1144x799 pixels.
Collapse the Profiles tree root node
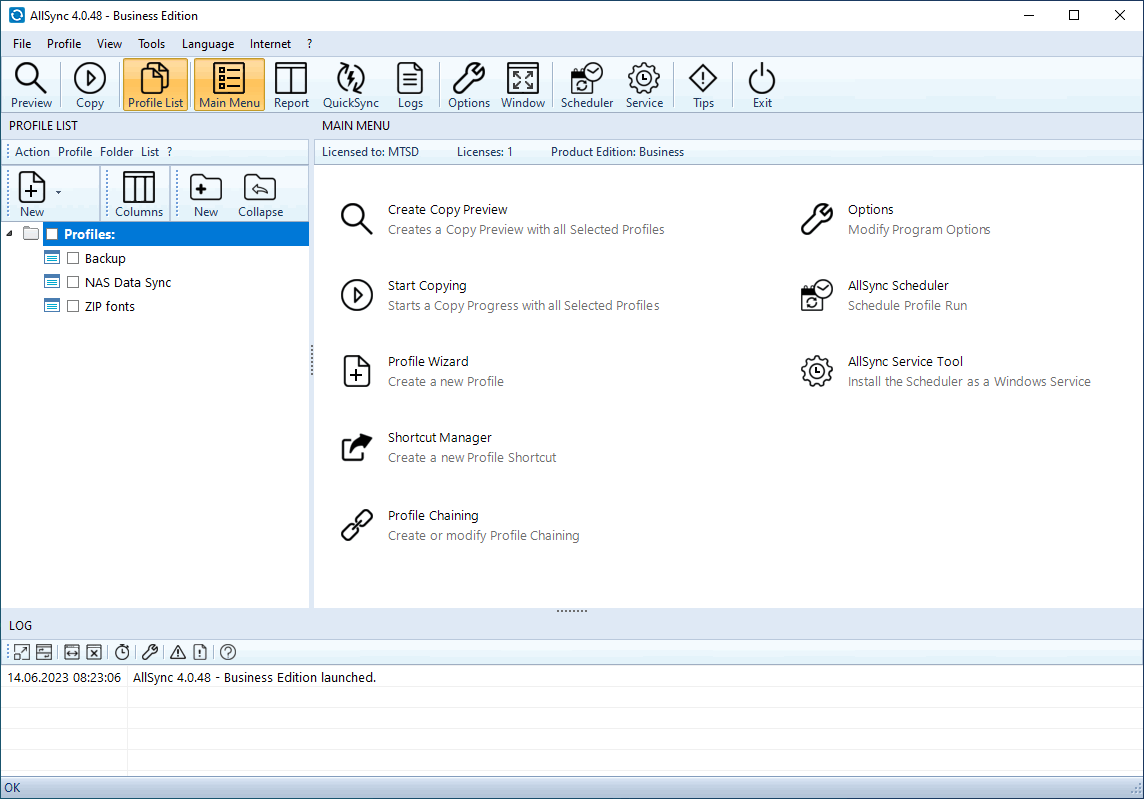click(x=10, y=234)
